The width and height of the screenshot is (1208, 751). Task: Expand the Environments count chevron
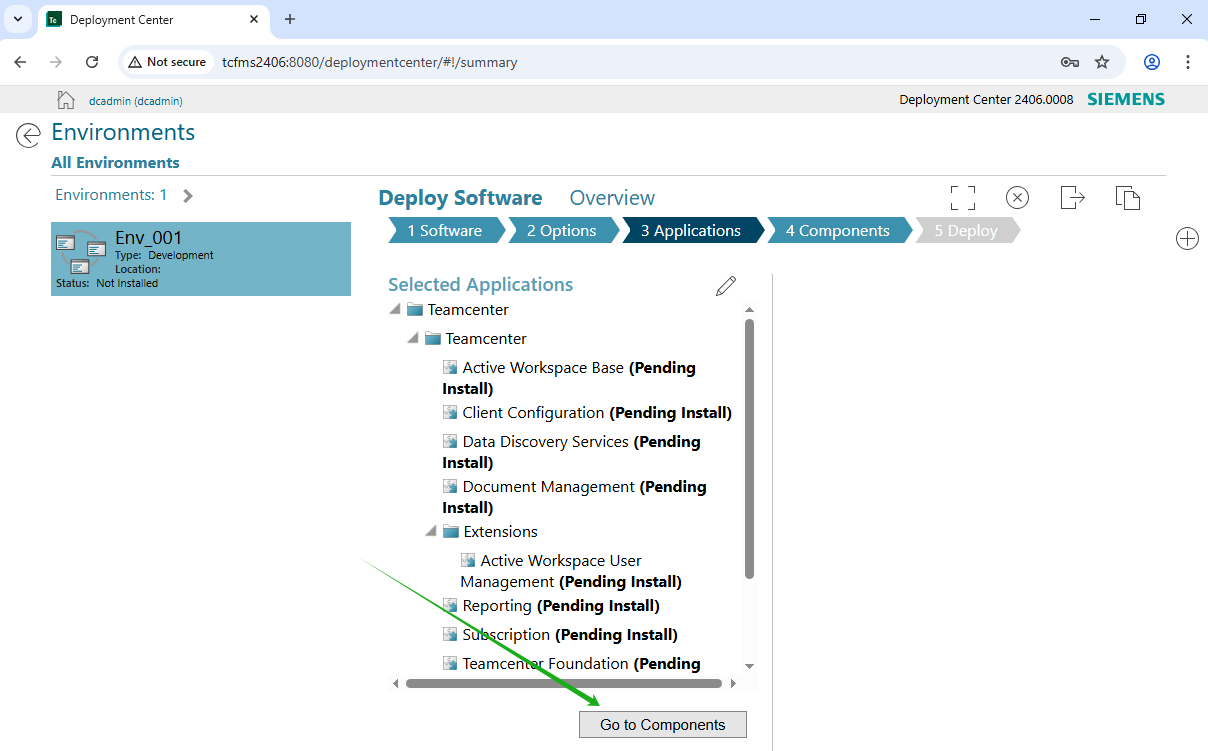coord(188,196)
